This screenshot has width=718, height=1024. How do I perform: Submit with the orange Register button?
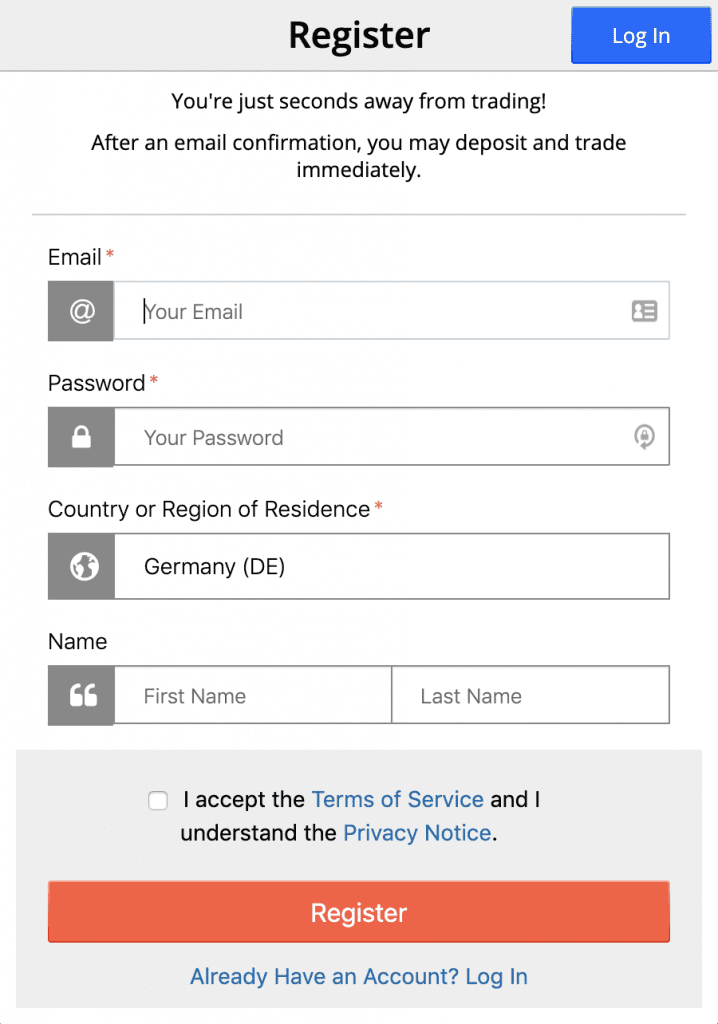click(359, 912)
